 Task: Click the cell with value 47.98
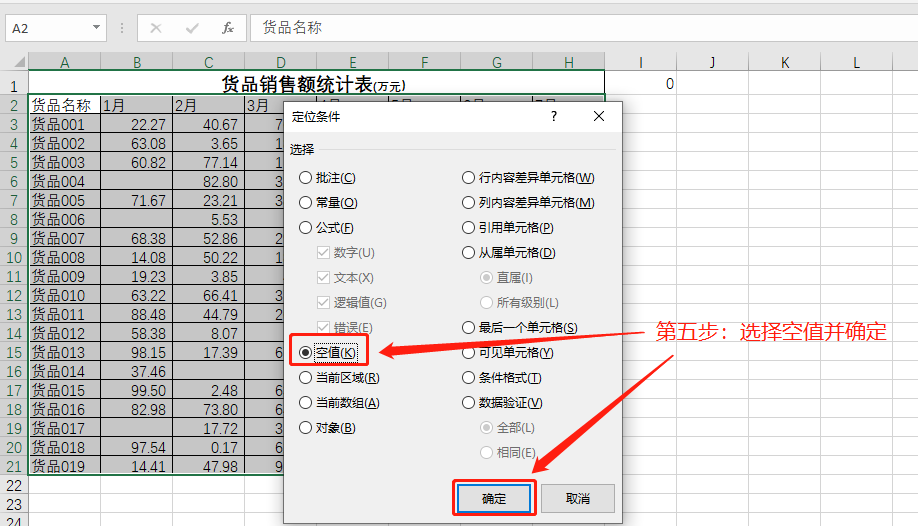[x=208, y=466]
